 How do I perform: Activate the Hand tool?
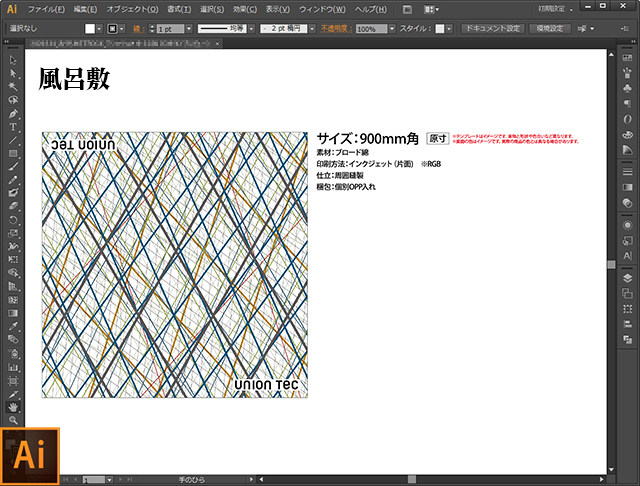13,407
